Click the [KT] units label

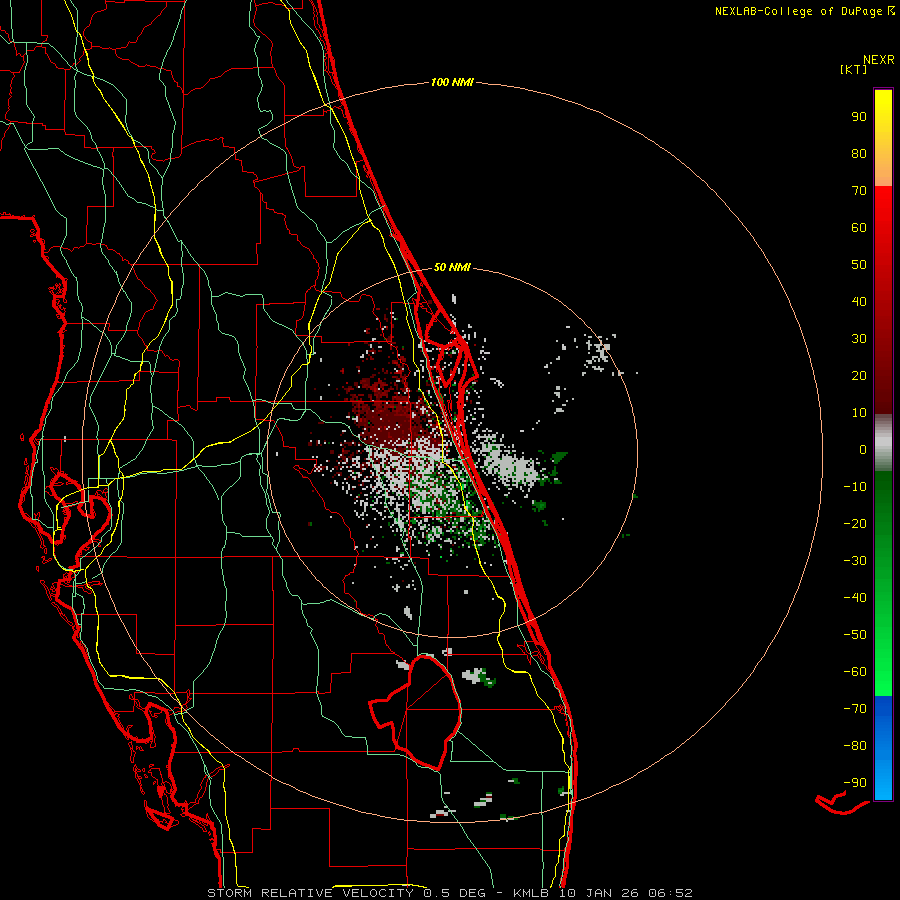coord(853,69)
